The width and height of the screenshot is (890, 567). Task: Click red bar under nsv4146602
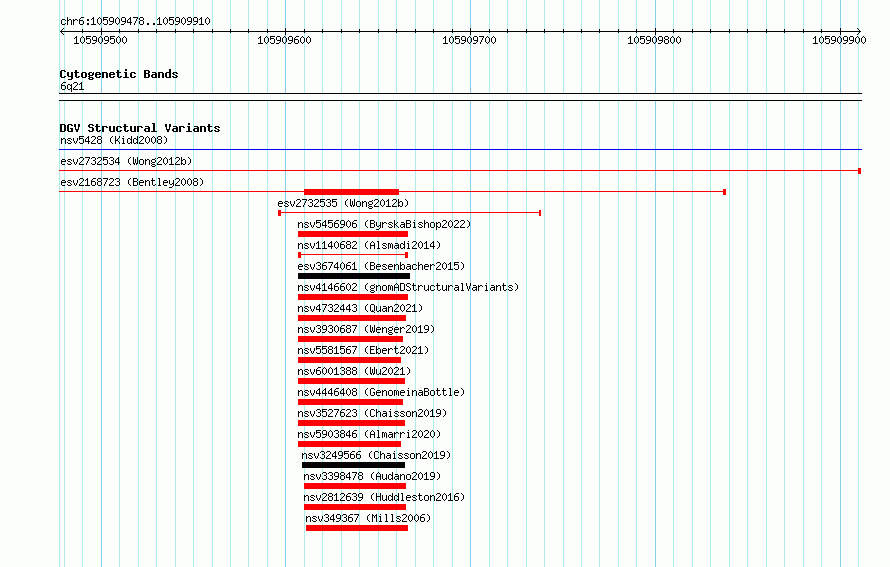tap(352, 297)
